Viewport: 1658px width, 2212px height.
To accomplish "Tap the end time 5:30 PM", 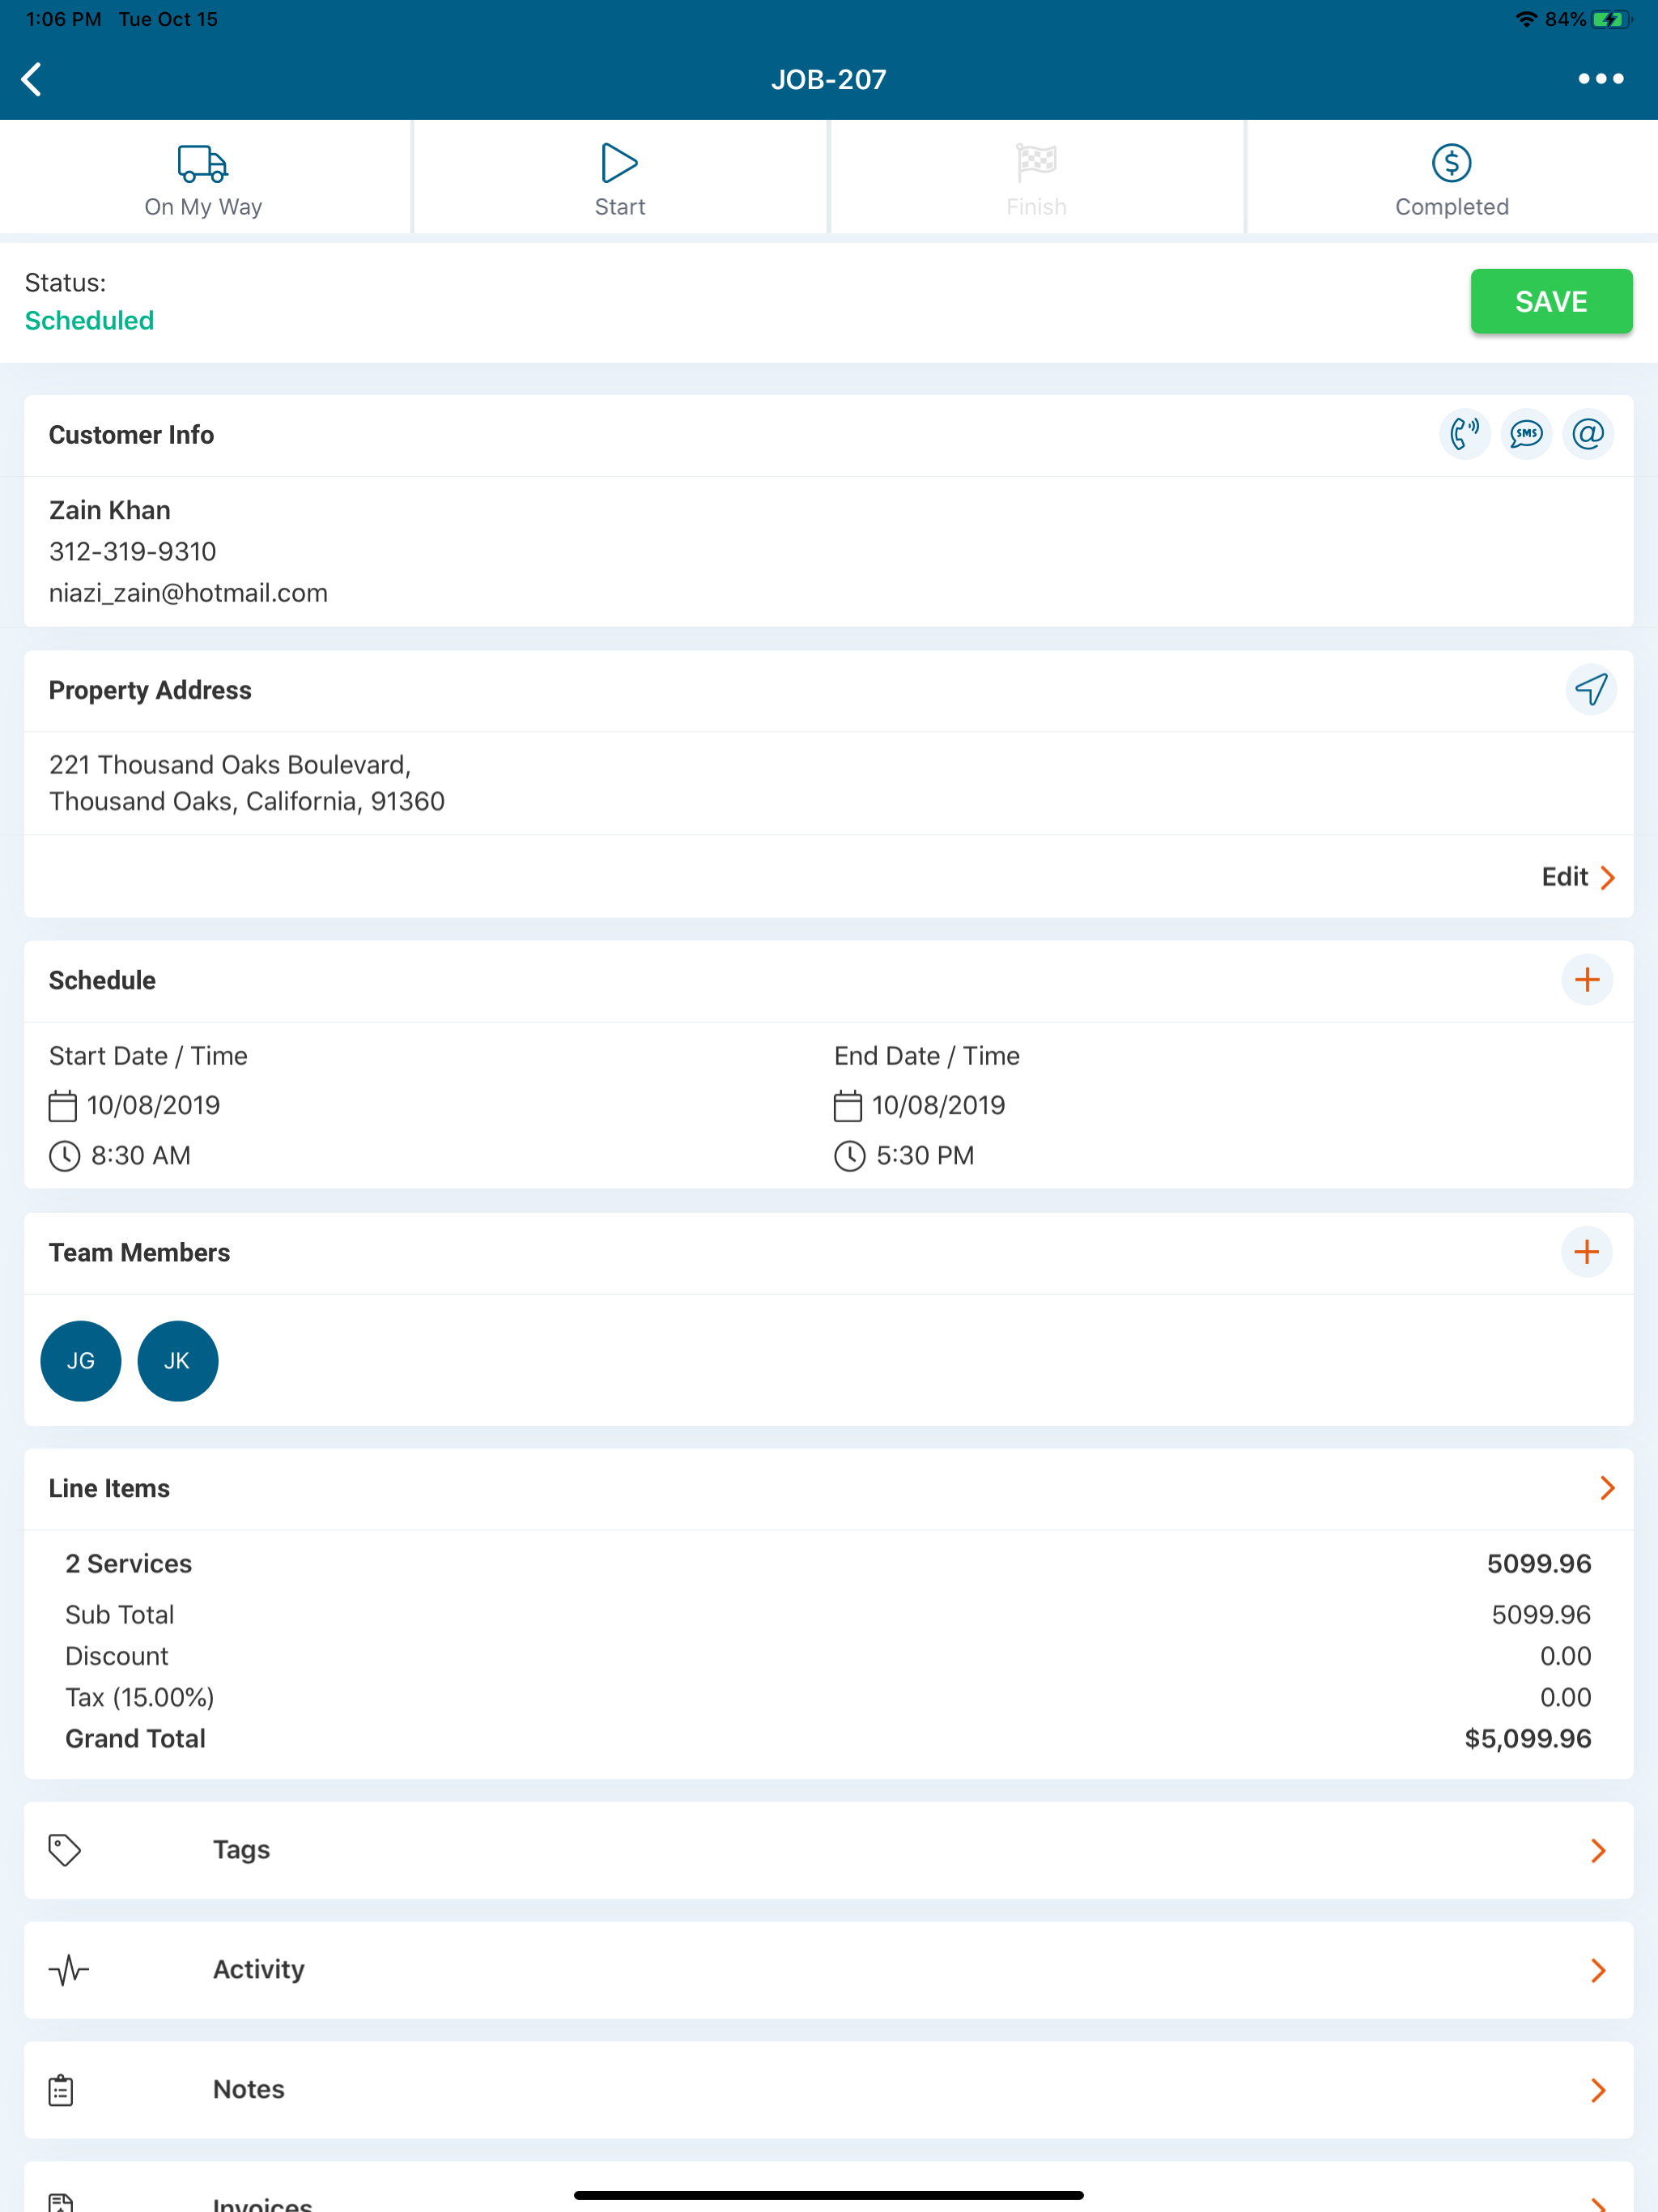I will point(925,1155).
